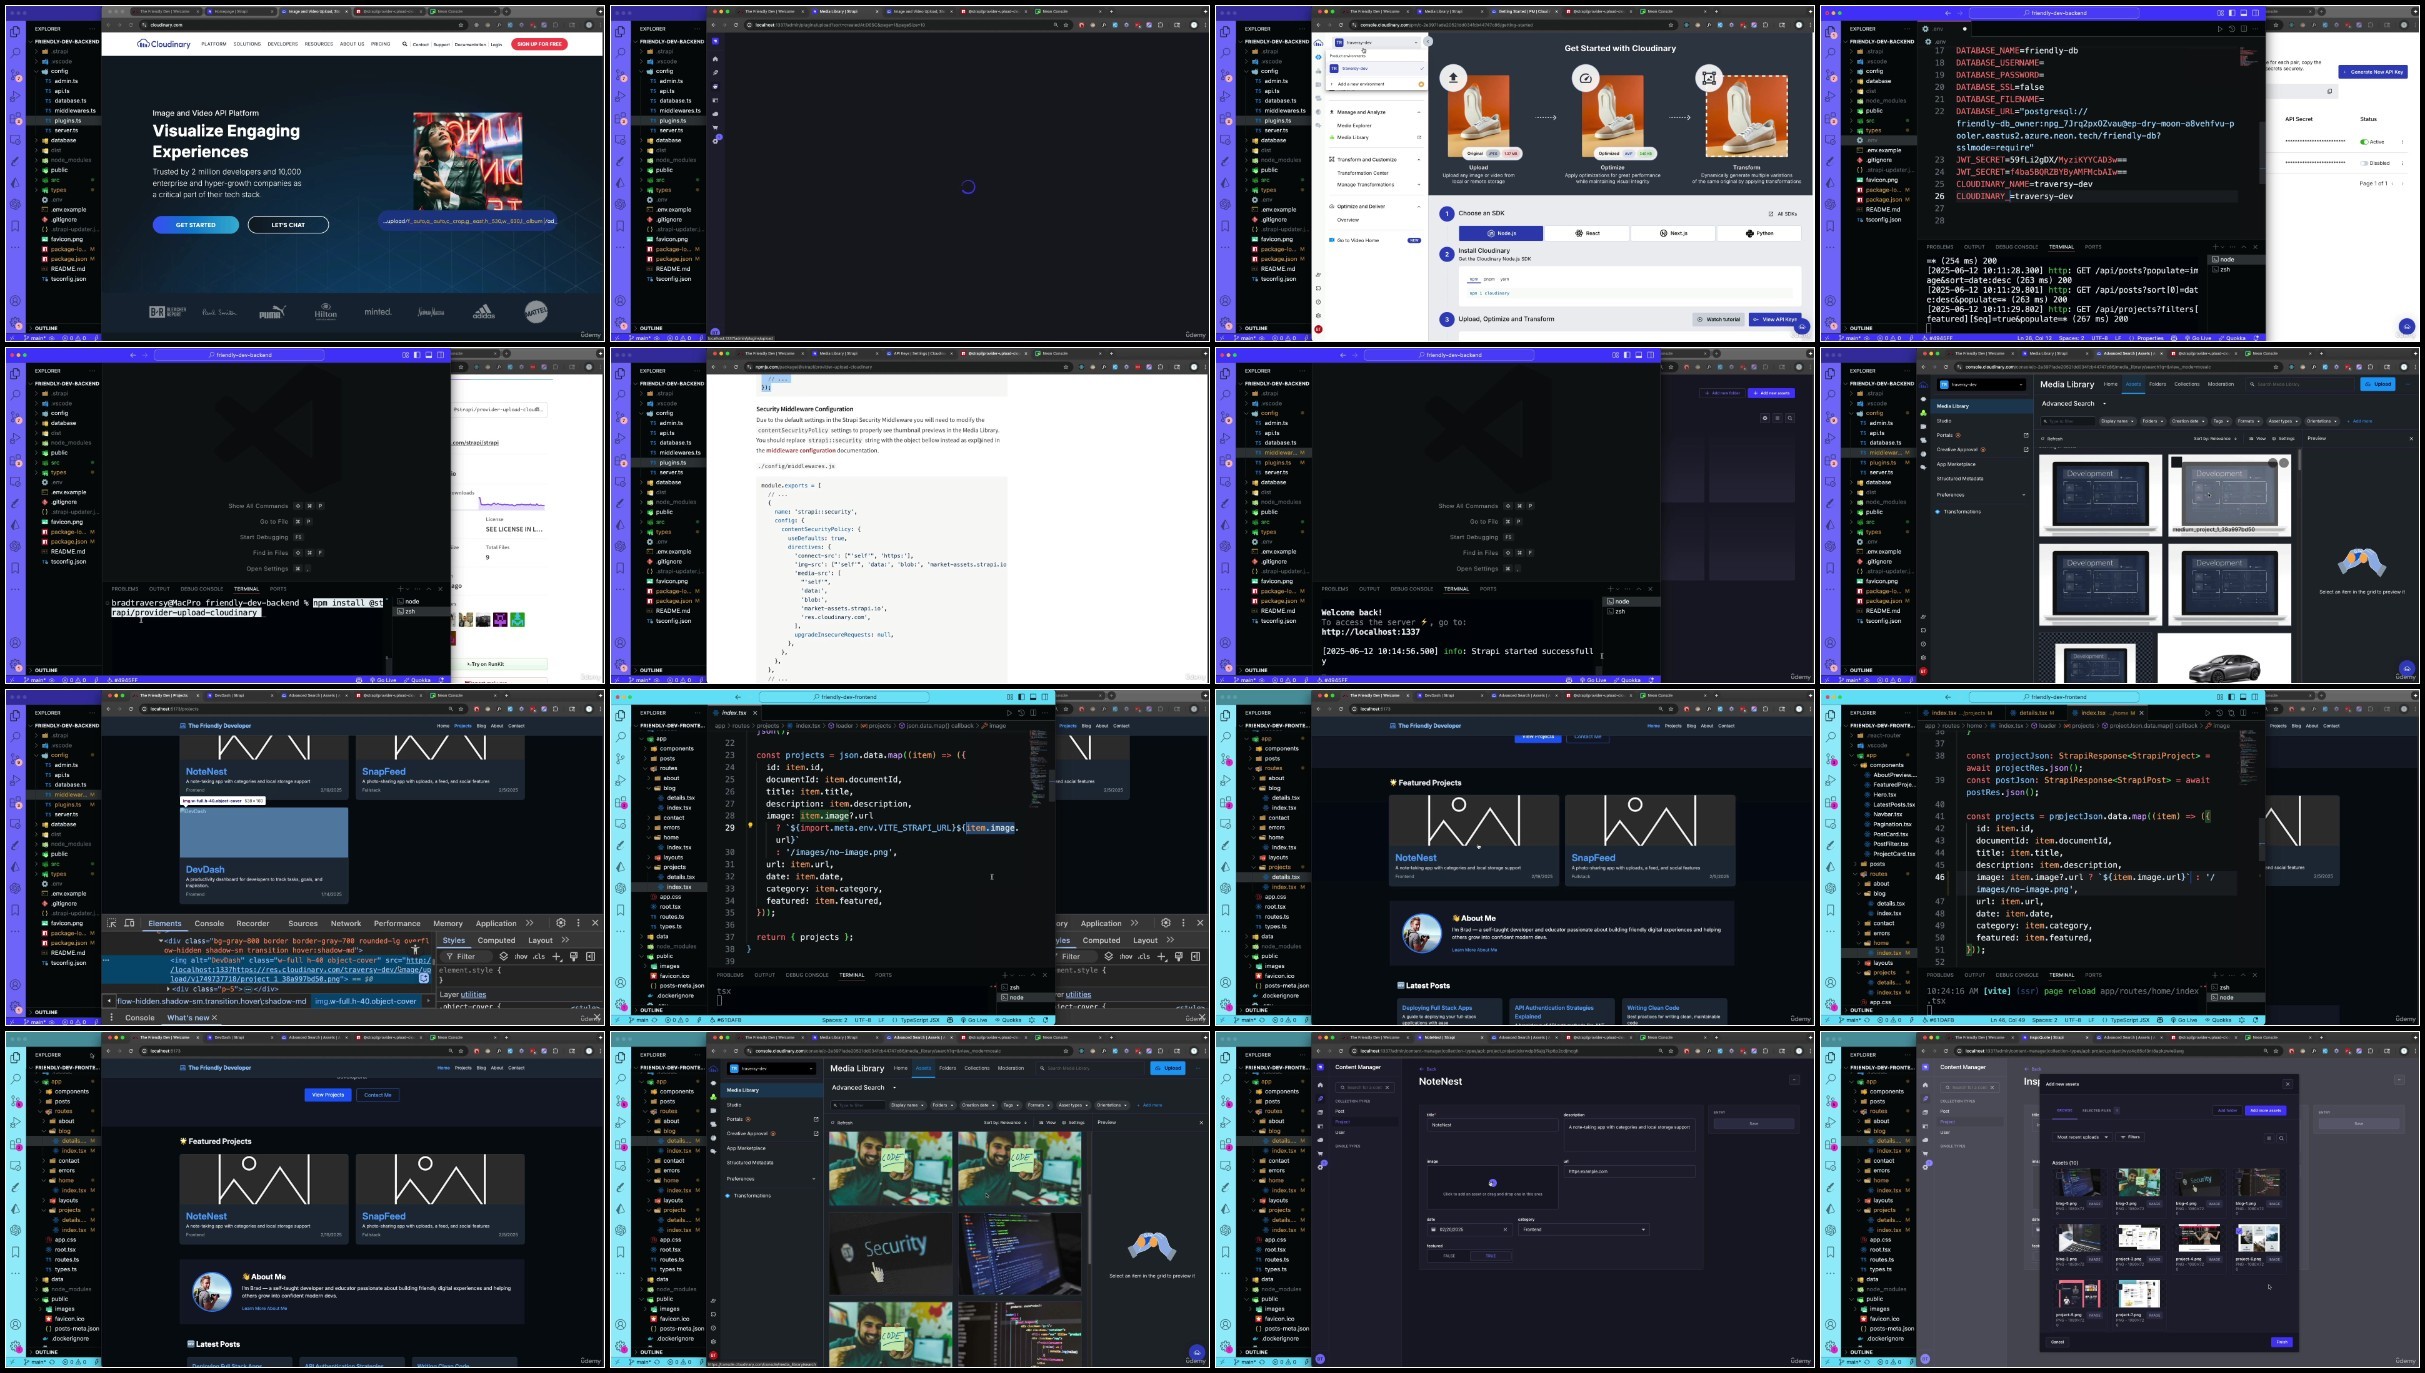
Task: Select TERMINAL panel tab in .env editor frame
Action: 2061,247
